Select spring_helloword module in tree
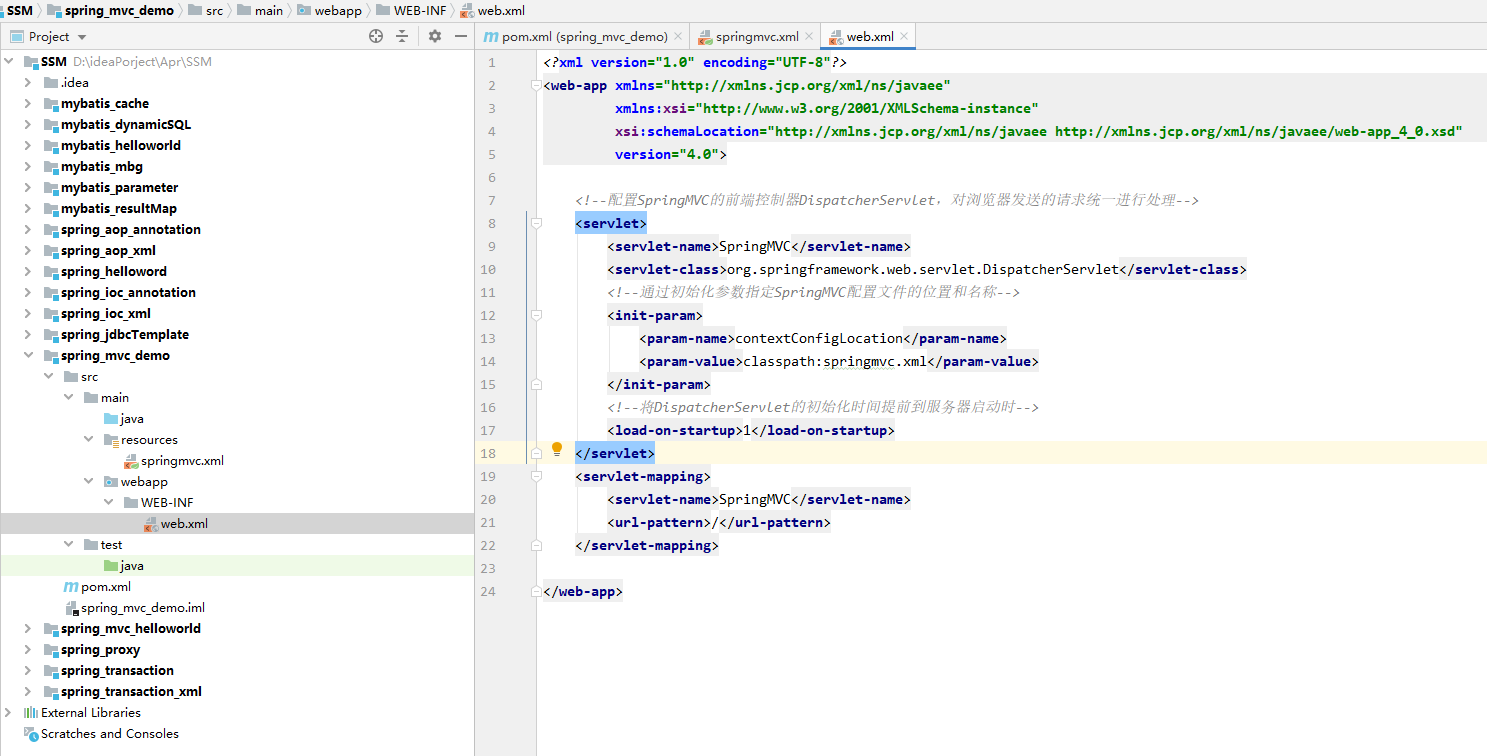Viewport: 1487px width, 756px height. tap(113, 272)
